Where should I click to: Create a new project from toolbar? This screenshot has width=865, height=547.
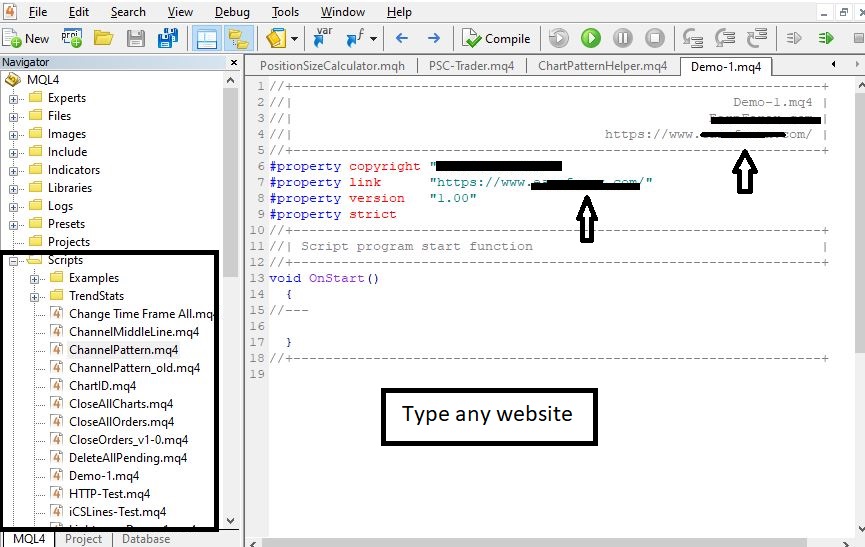[x=72, y=38]
